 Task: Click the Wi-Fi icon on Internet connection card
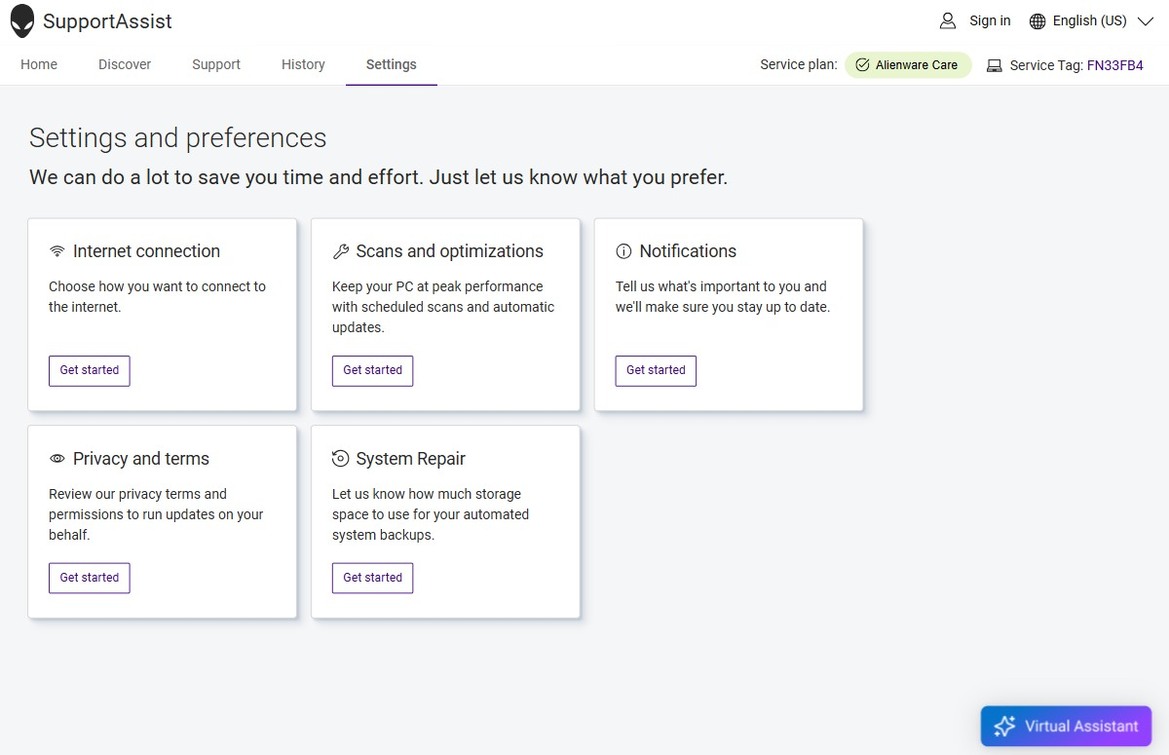coord(57,252)
